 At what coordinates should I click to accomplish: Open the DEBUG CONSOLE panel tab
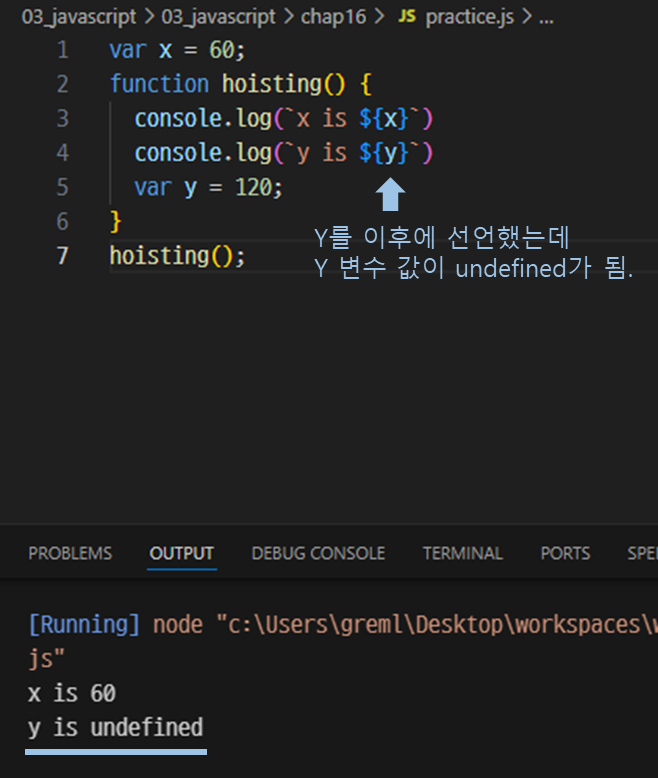coord(318,553)
